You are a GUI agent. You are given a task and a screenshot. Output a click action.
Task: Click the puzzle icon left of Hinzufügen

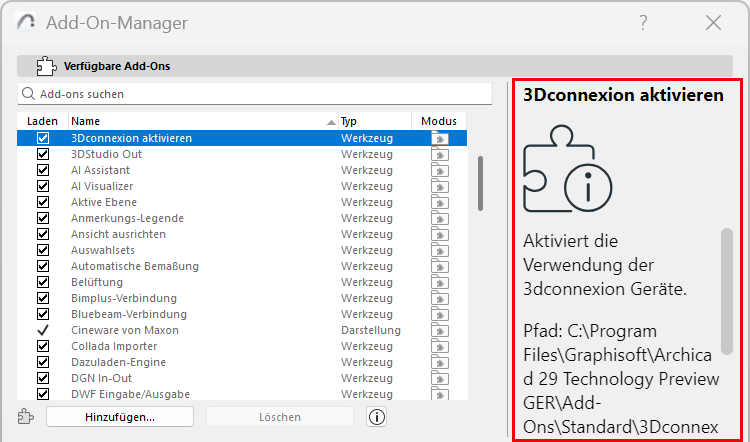pos(26,417)
